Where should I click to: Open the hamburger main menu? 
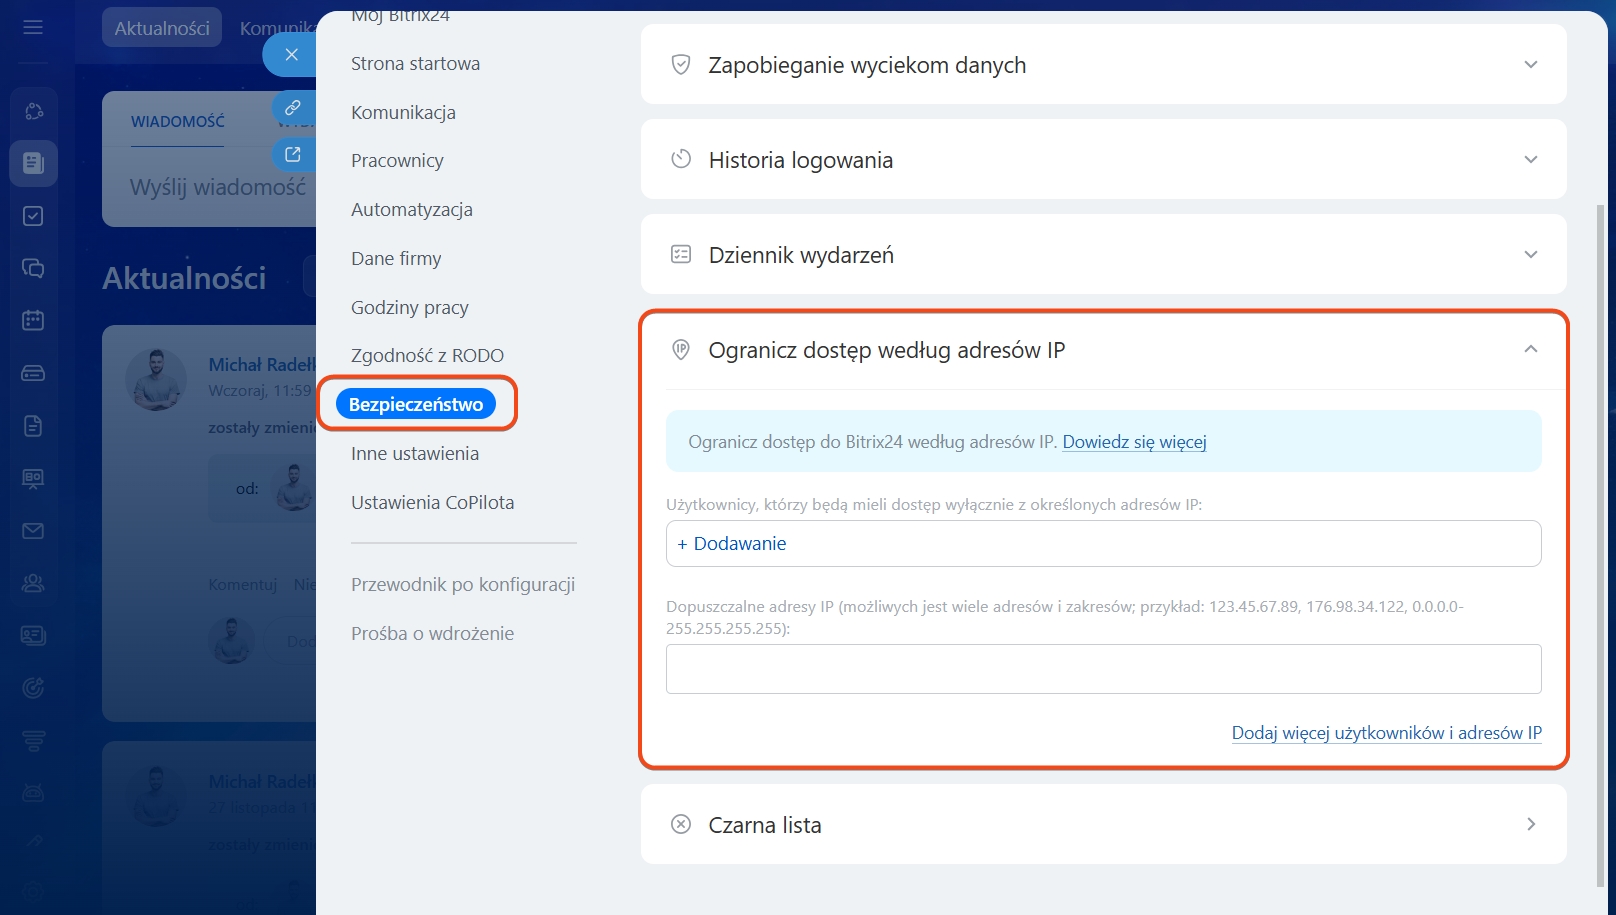(33, 27)
